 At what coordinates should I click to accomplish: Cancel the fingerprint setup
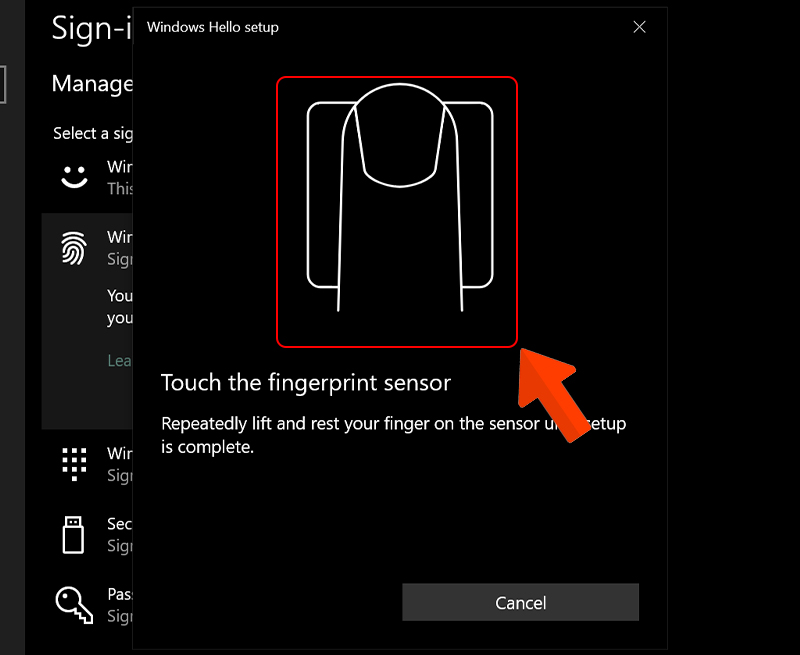click(520, 602)
